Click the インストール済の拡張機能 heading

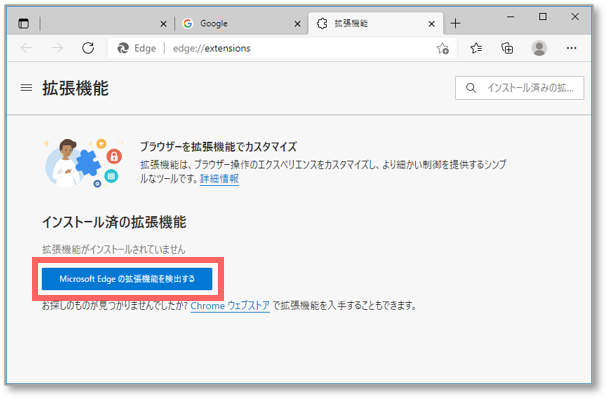(x=114, y=222)
